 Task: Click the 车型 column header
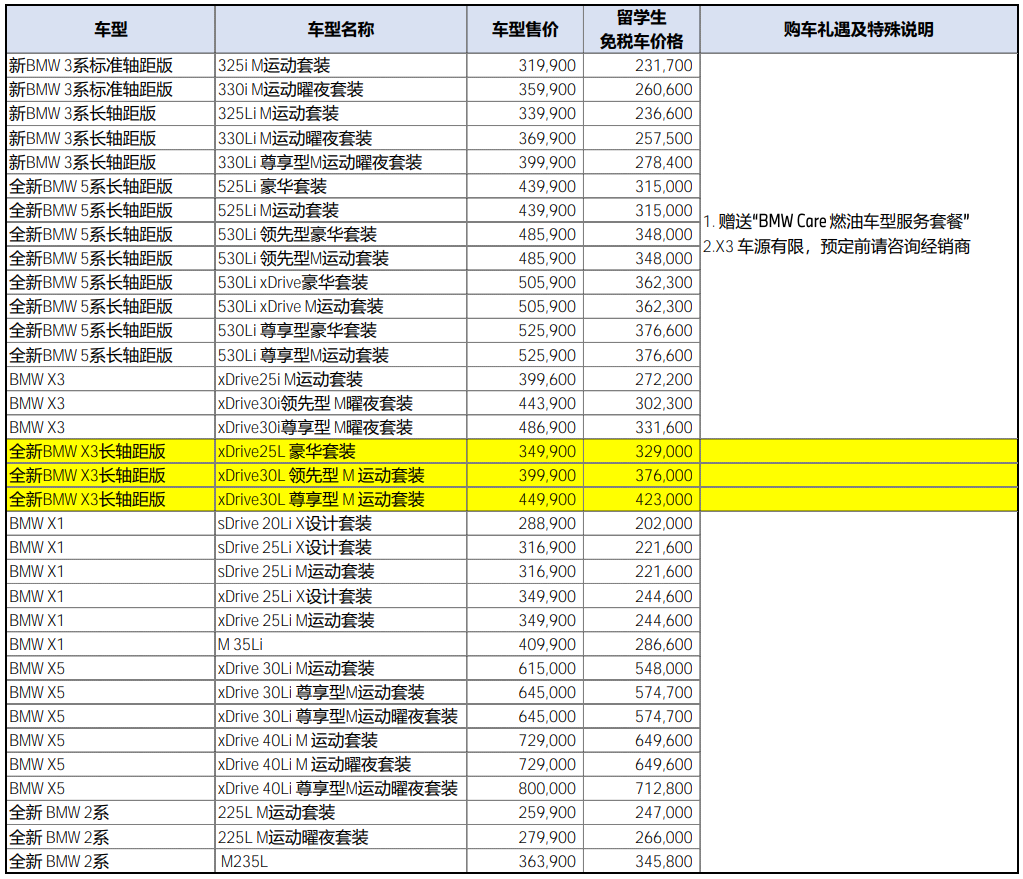[110, 29]
